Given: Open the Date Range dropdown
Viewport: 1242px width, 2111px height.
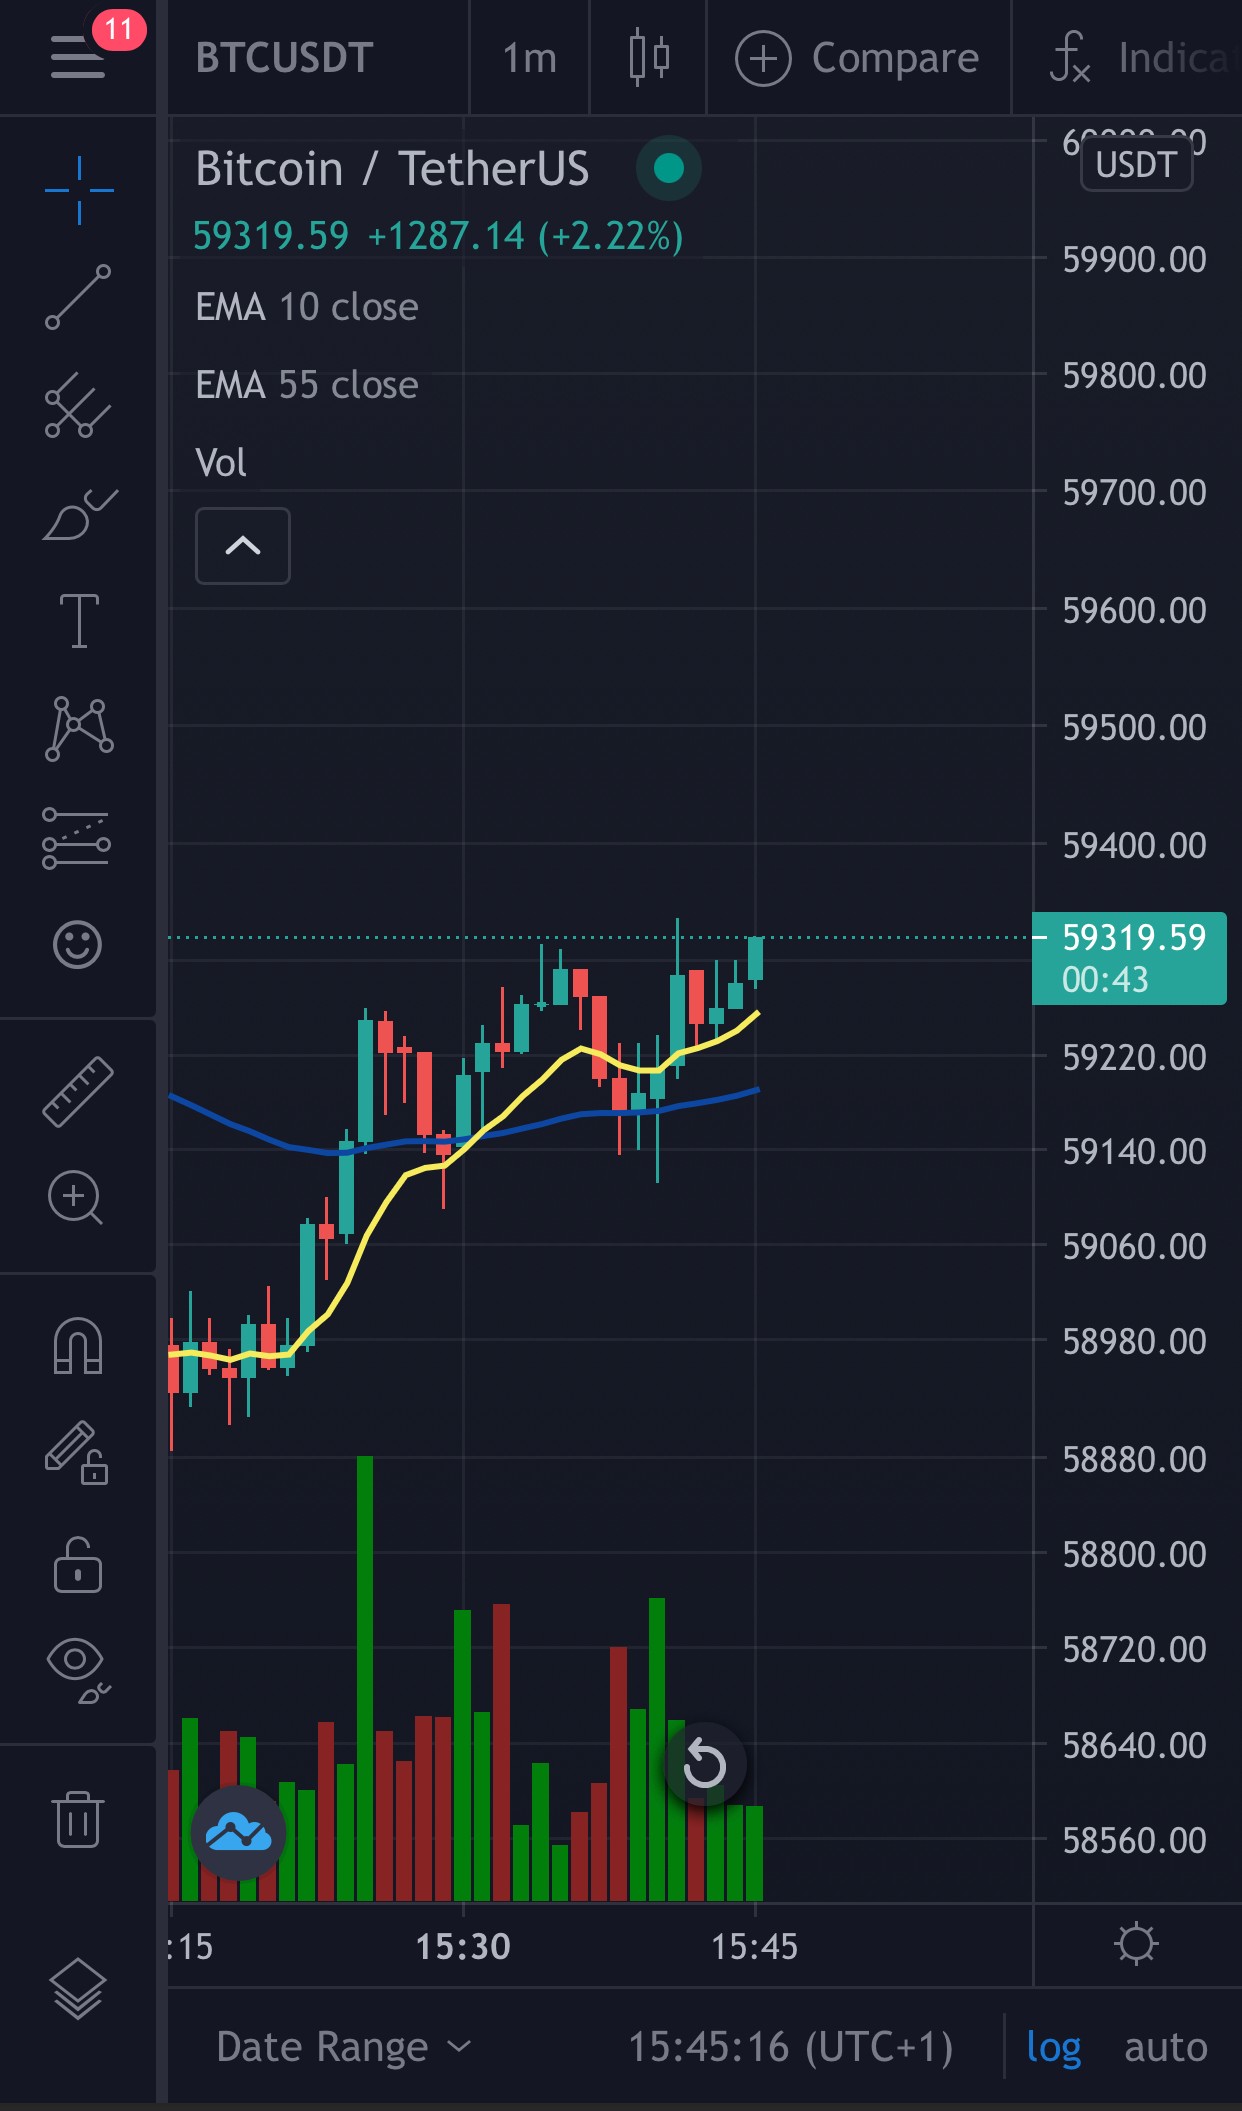Looking at the screenshot, I should point(343,2047).
